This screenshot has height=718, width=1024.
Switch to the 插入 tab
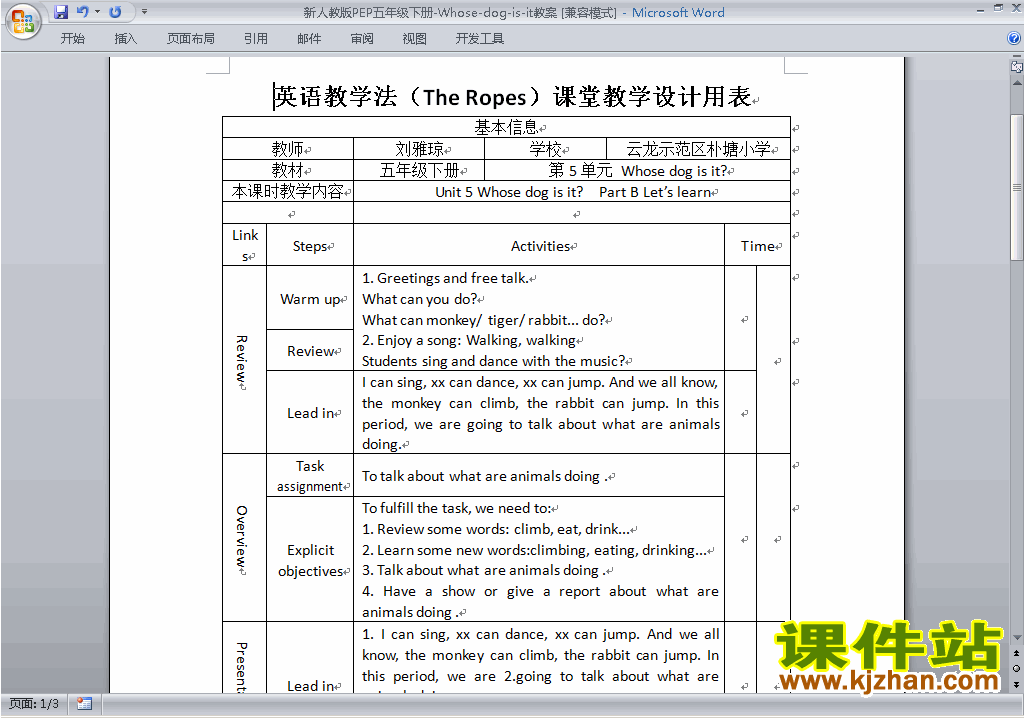point(125,39)
